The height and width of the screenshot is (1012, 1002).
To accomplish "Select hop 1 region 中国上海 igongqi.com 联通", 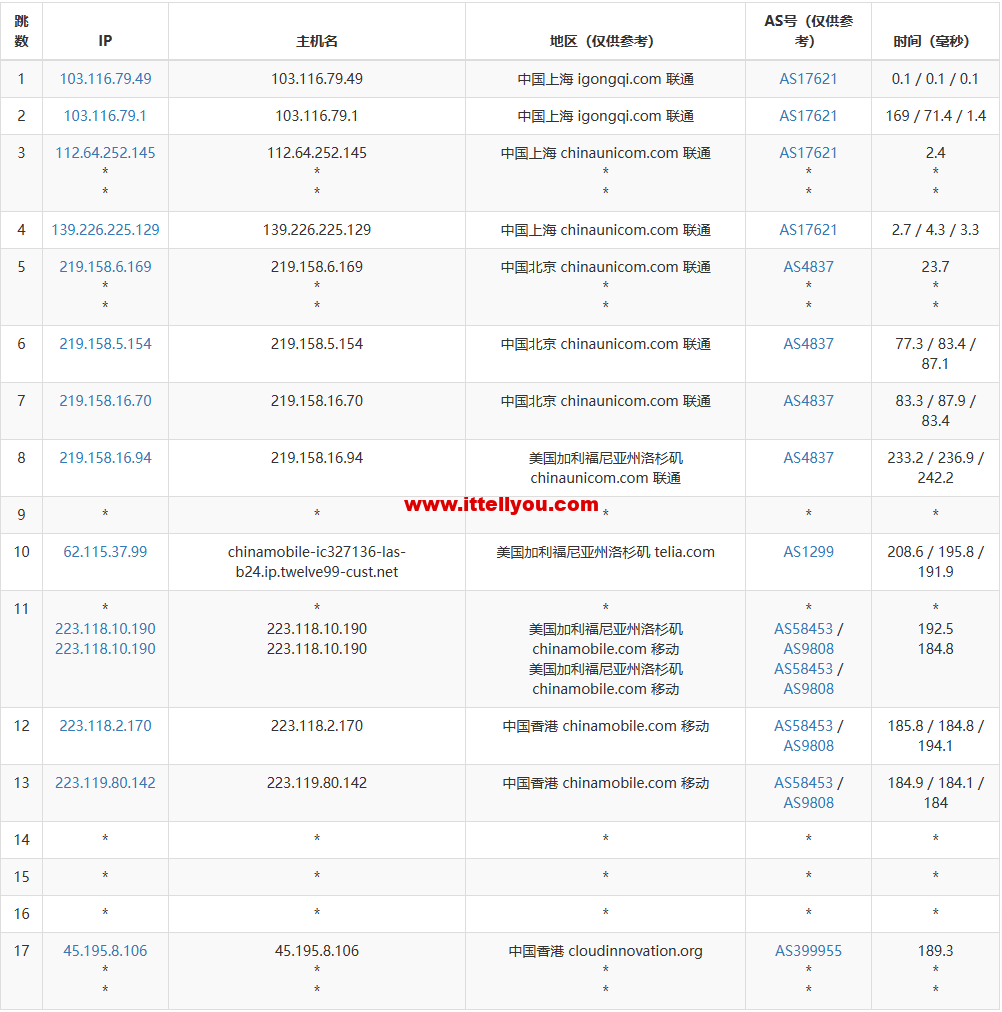I will point(605,79).
